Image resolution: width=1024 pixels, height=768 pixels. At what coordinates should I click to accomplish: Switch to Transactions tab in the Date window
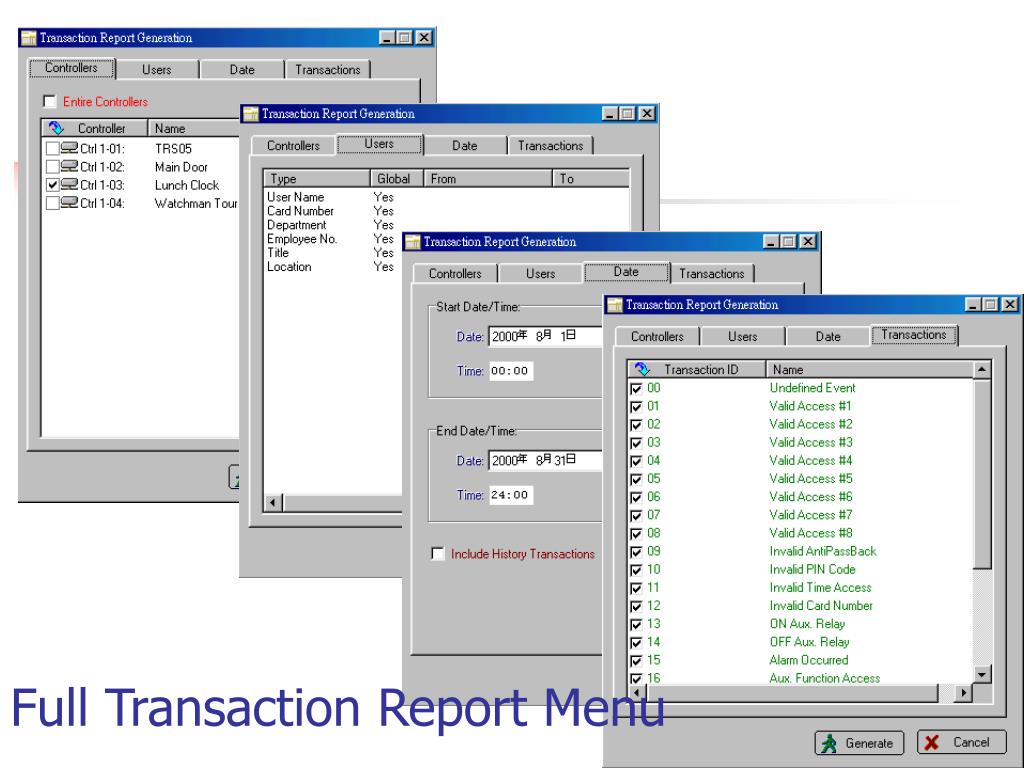pos(712,274)
